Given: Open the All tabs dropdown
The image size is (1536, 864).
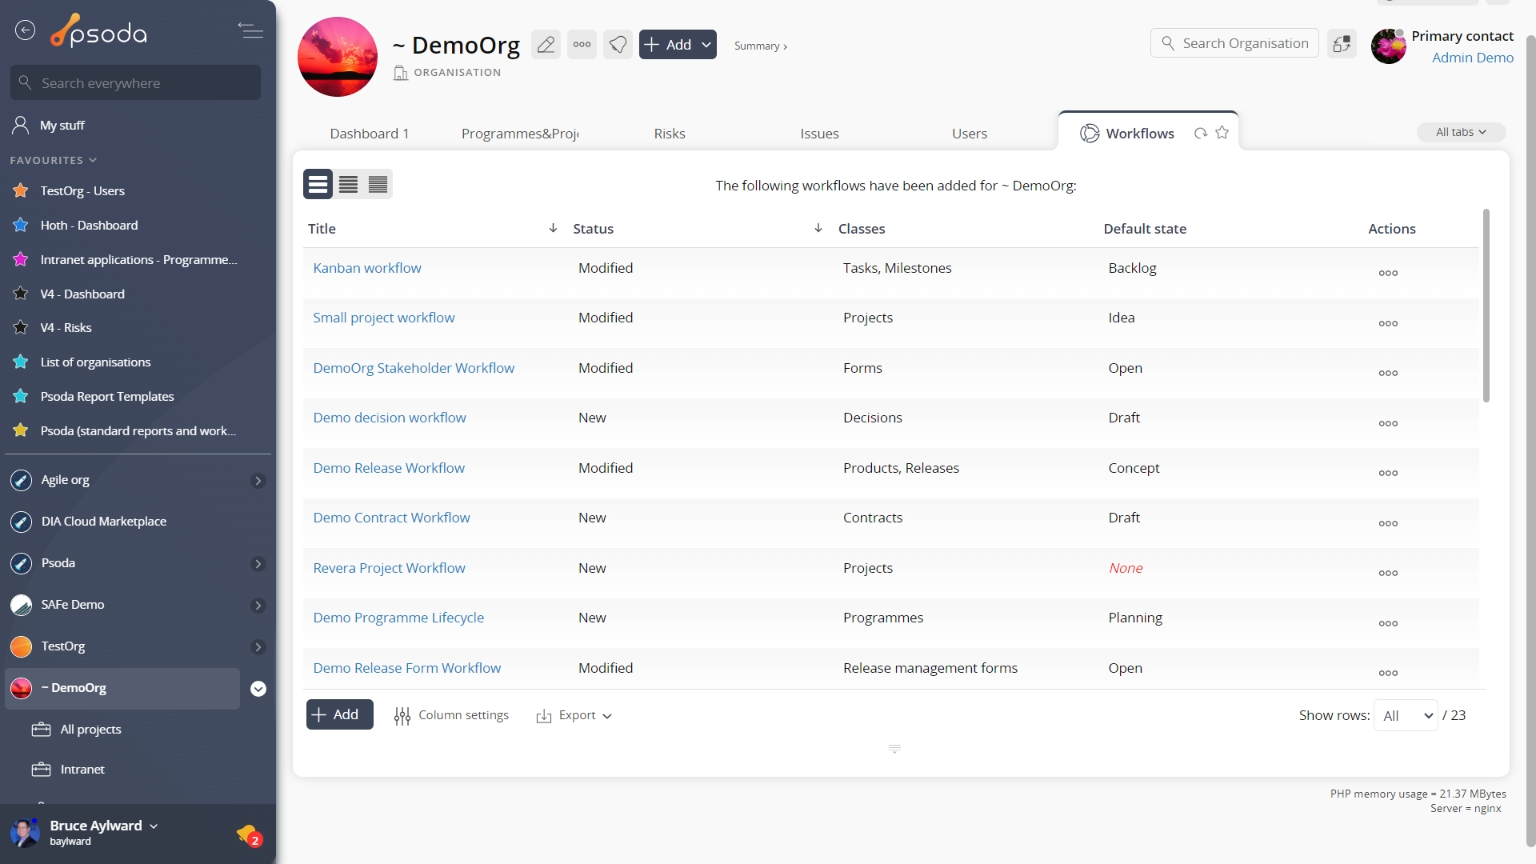Looking at the screenshot, I should pos(1461,132).
